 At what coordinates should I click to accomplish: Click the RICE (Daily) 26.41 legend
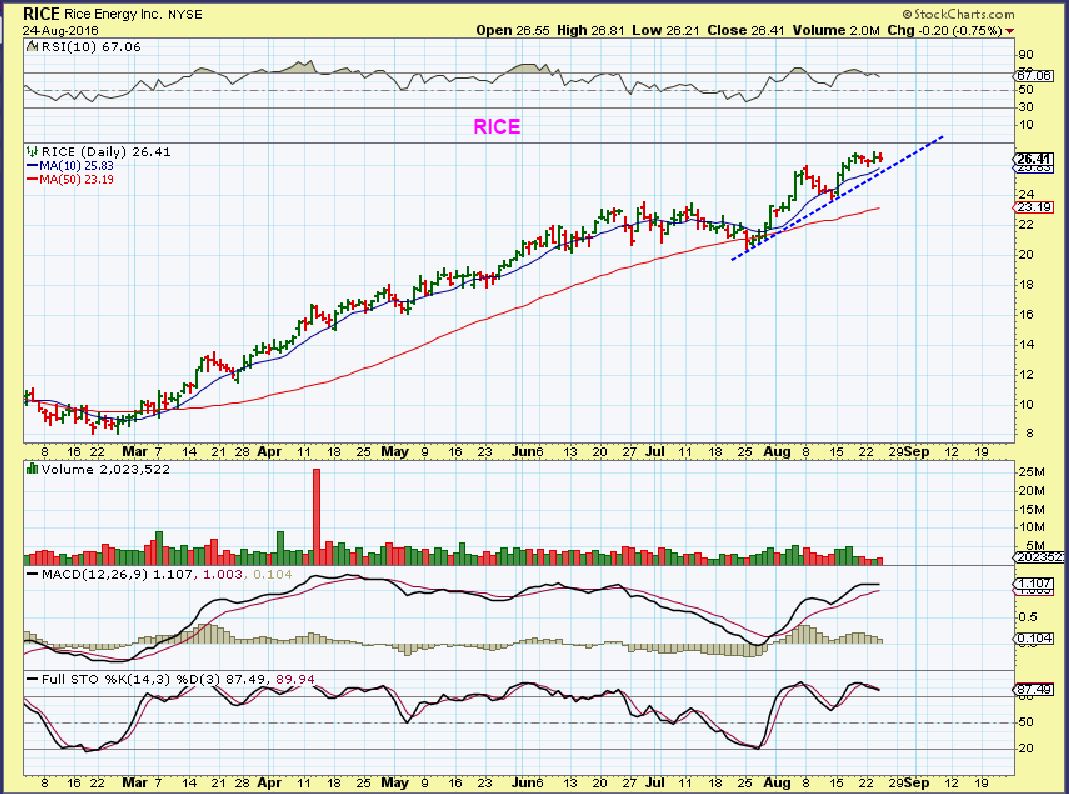coord(106,152)
